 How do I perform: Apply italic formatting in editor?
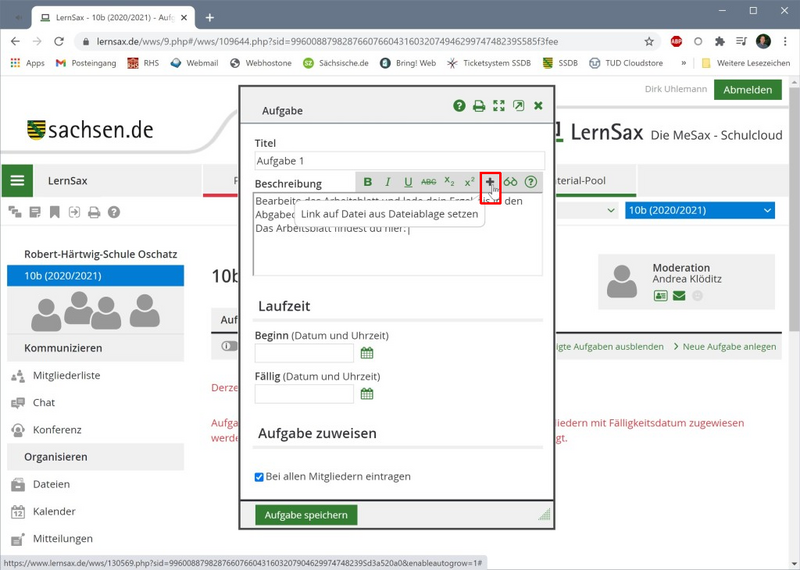[388, 182]
